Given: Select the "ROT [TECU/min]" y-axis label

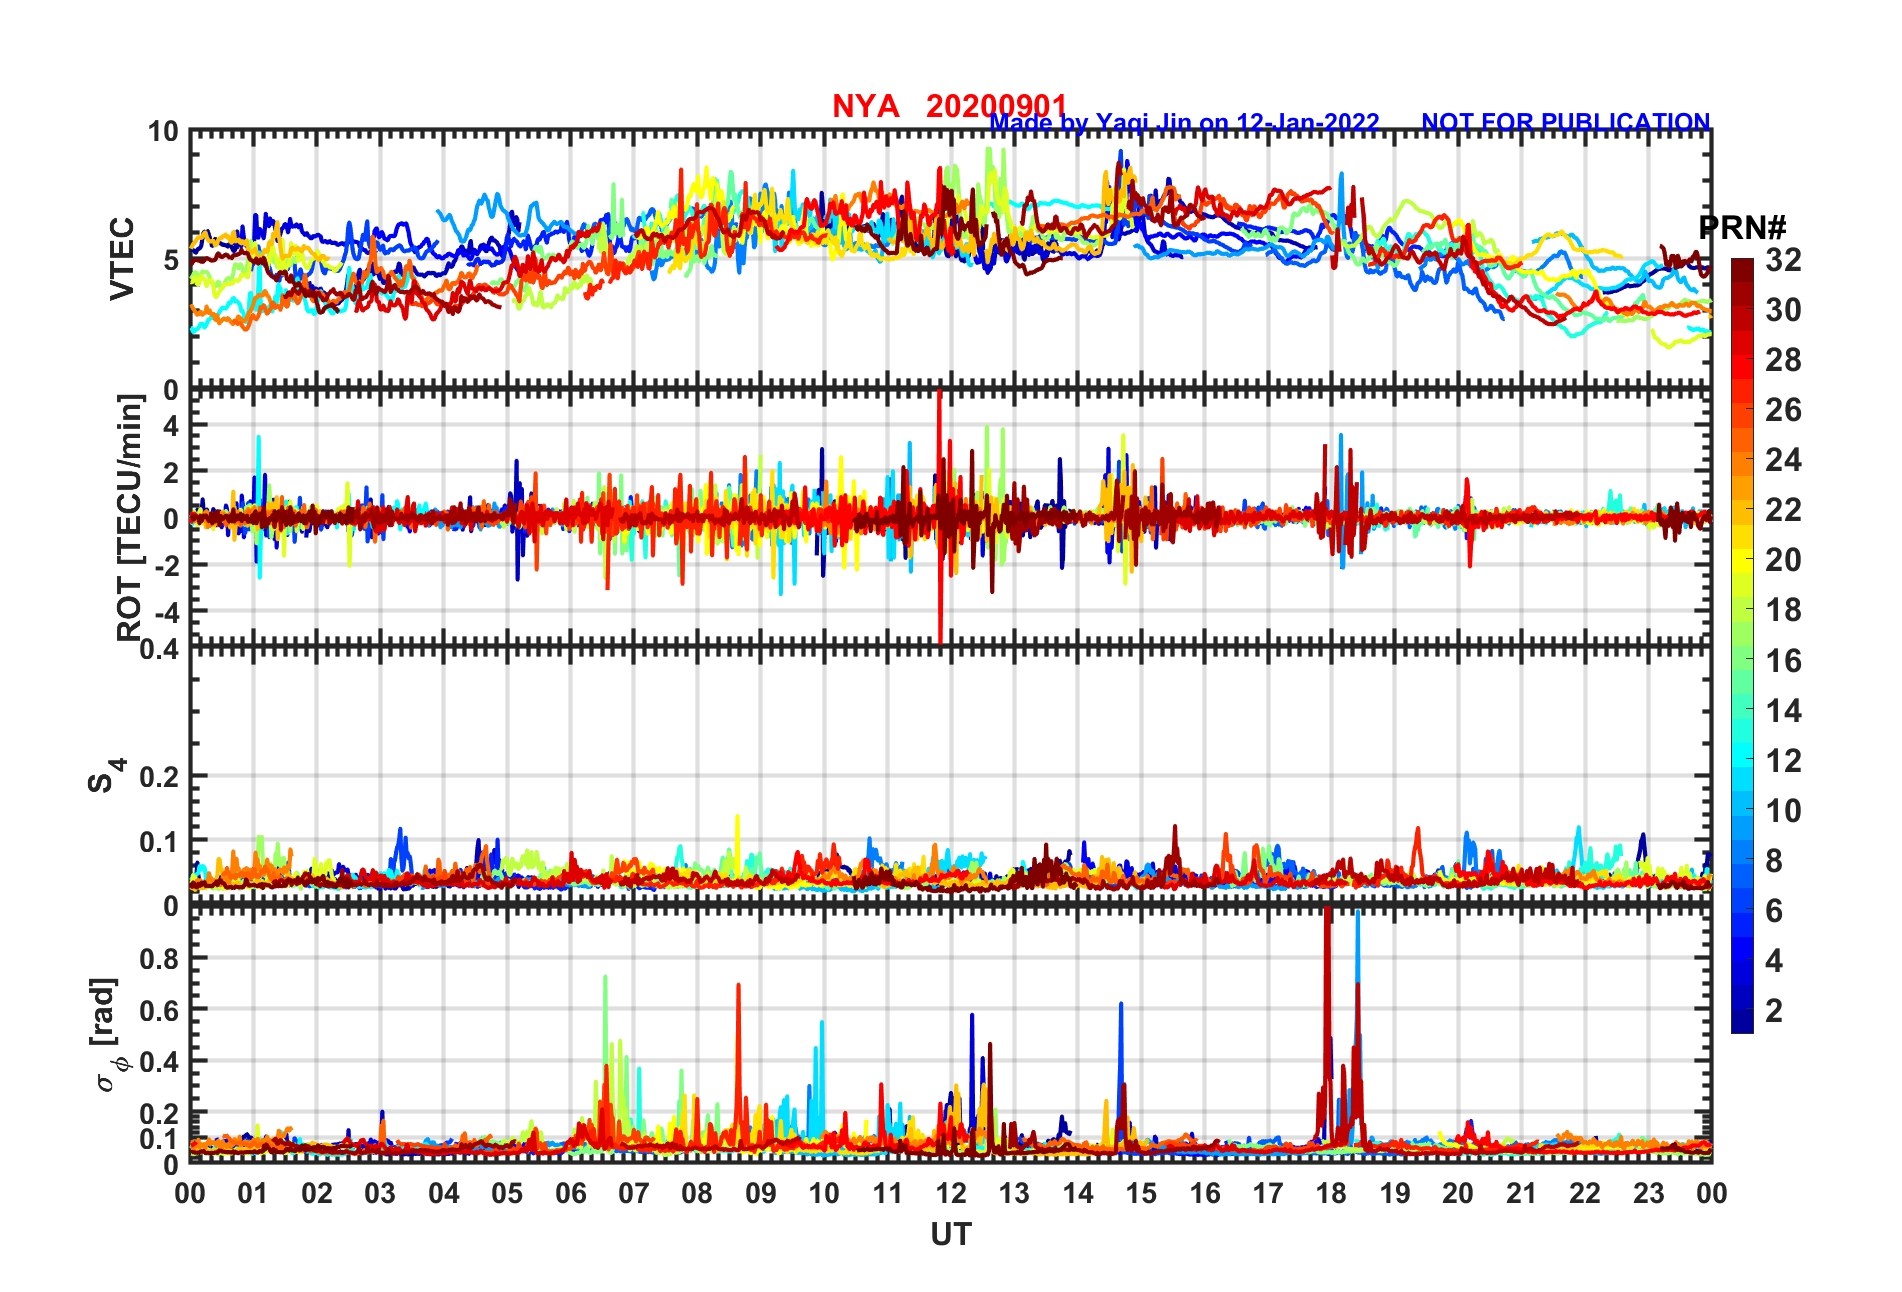Looking at the screenshot, I should (x=130, y=517).
